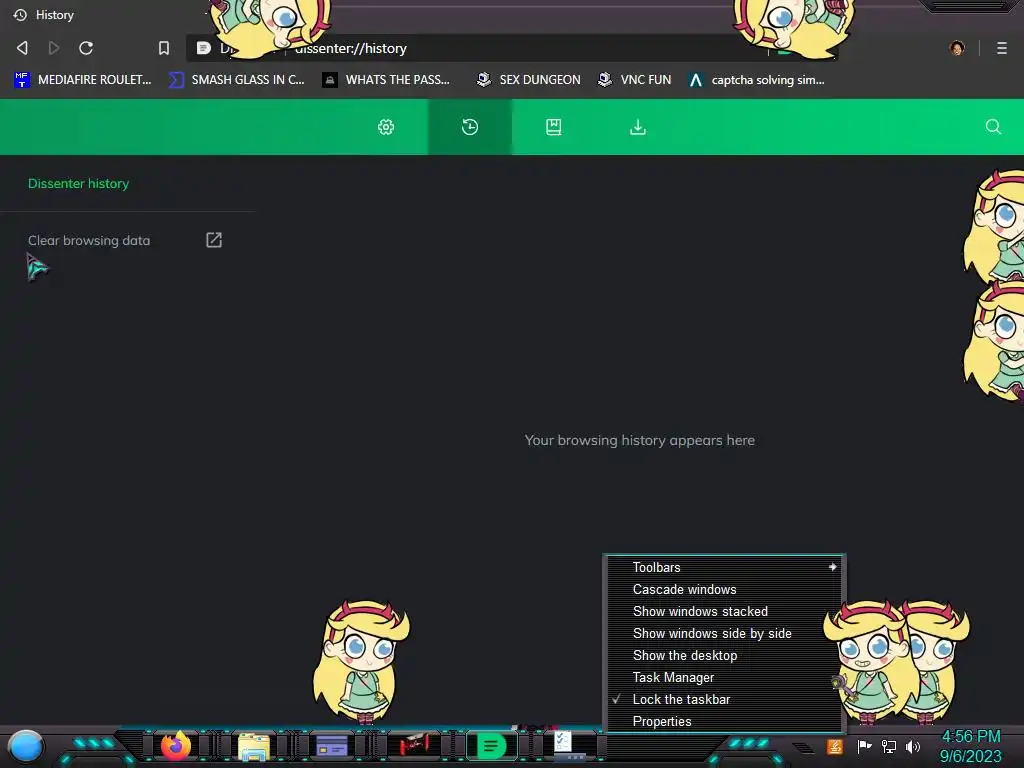Open File Explorer folder icon in taskbar

pos(254,746)
